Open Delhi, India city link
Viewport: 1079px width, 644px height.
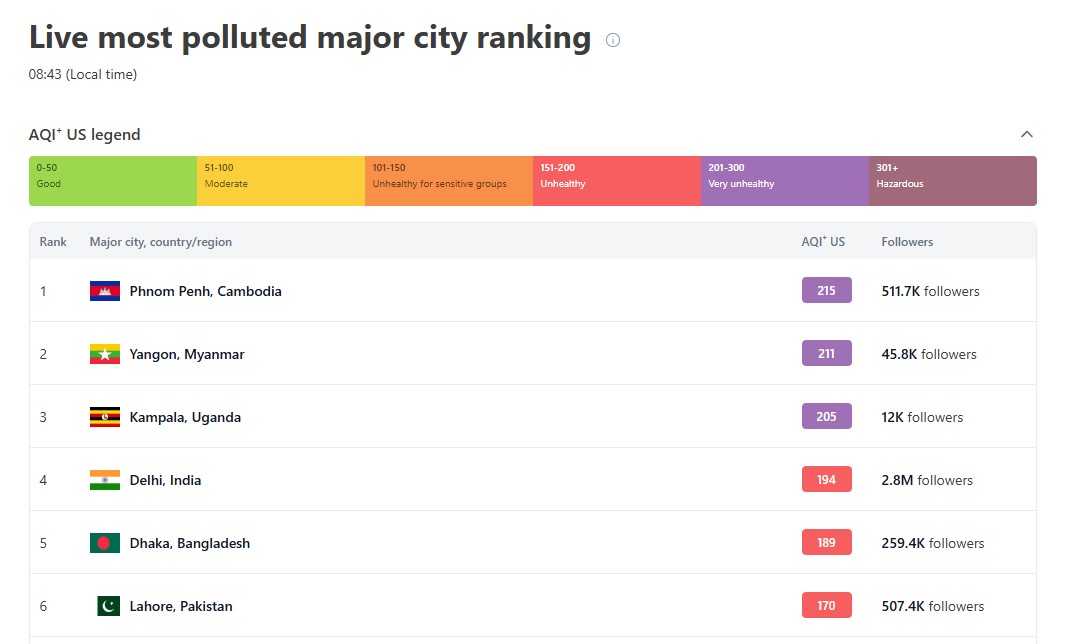165,480
